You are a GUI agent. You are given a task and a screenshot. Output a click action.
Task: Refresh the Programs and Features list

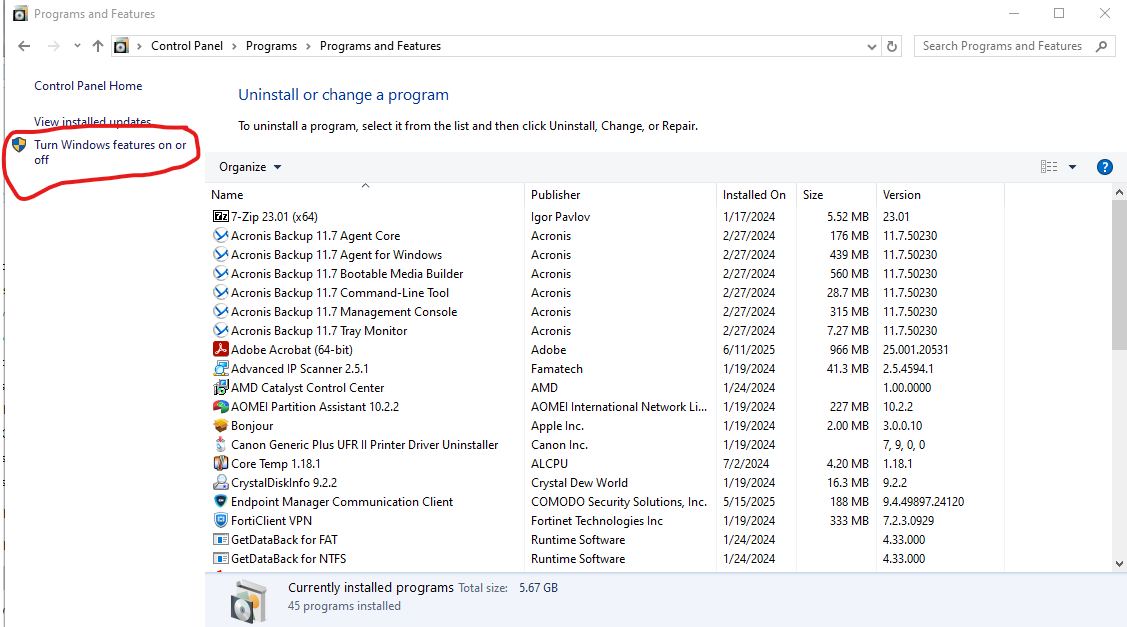click(x=892, y=46)
